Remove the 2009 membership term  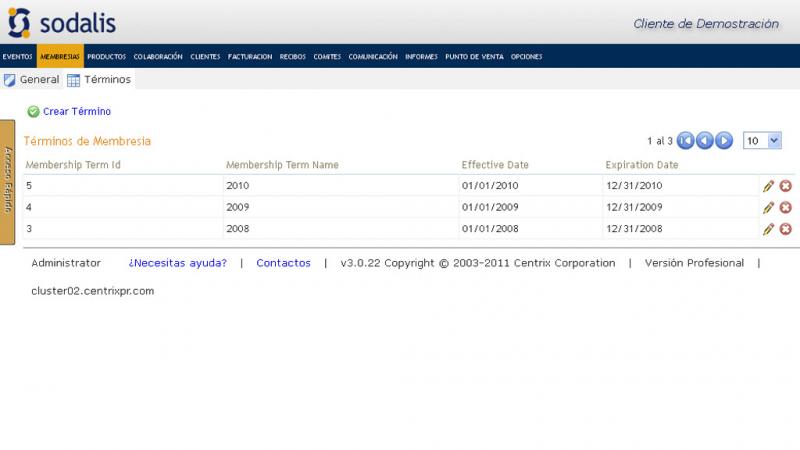[x=785, y=208]
